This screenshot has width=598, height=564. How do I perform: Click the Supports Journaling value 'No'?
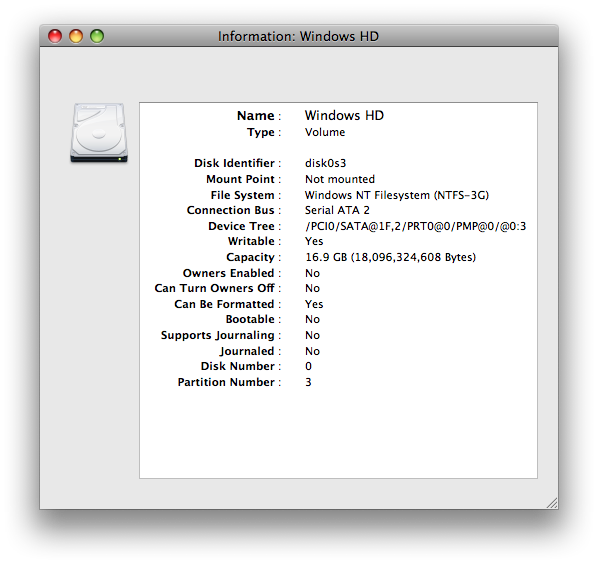312,335
